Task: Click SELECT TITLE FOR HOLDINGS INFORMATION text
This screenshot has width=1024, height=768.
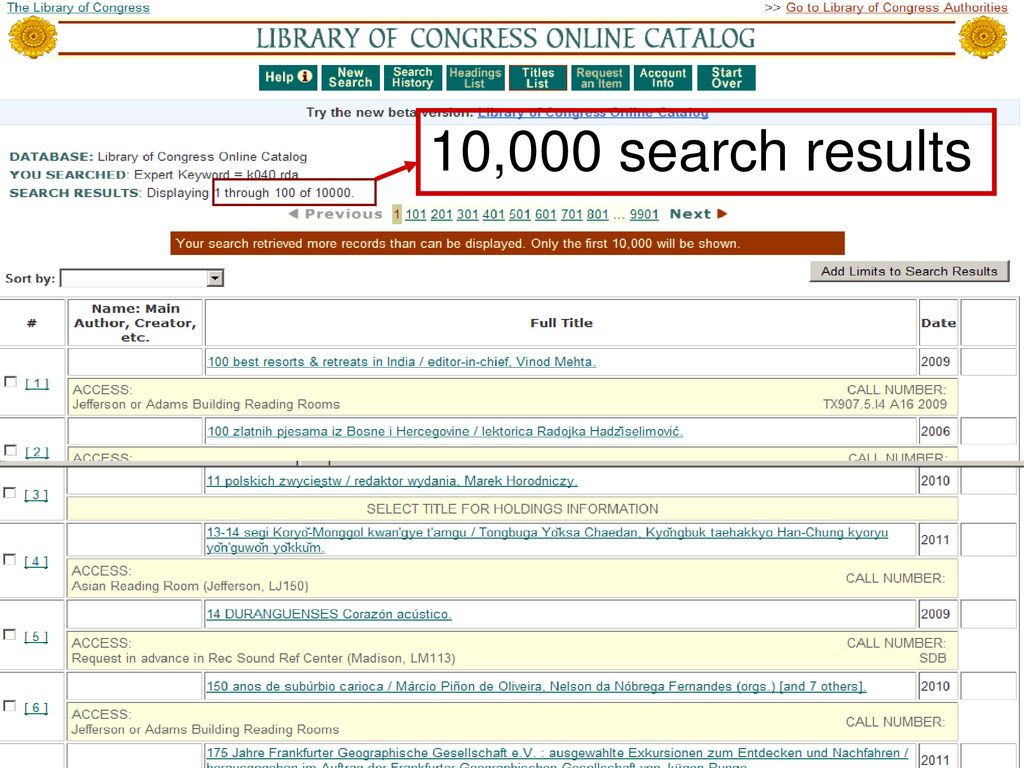Action: 513,509
